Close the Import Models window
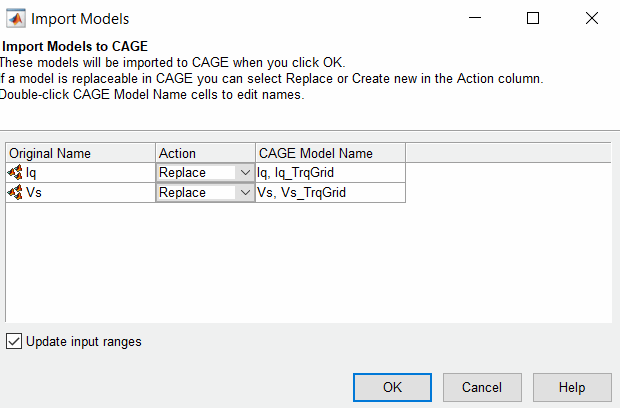Screen dimensions: 620x408 pos(592,18)
